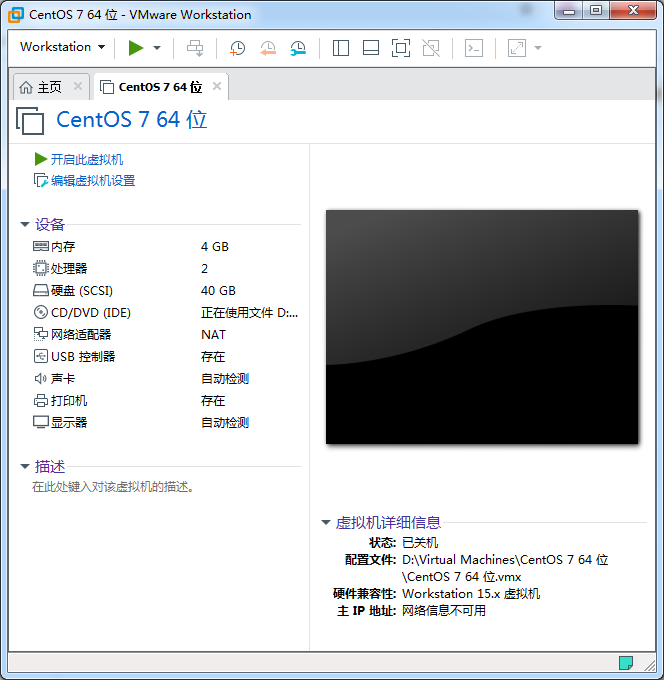The width and height of the screenshot is (664, 680).
Task: Open the snapshot manager icon
Action: pos(298,48)
